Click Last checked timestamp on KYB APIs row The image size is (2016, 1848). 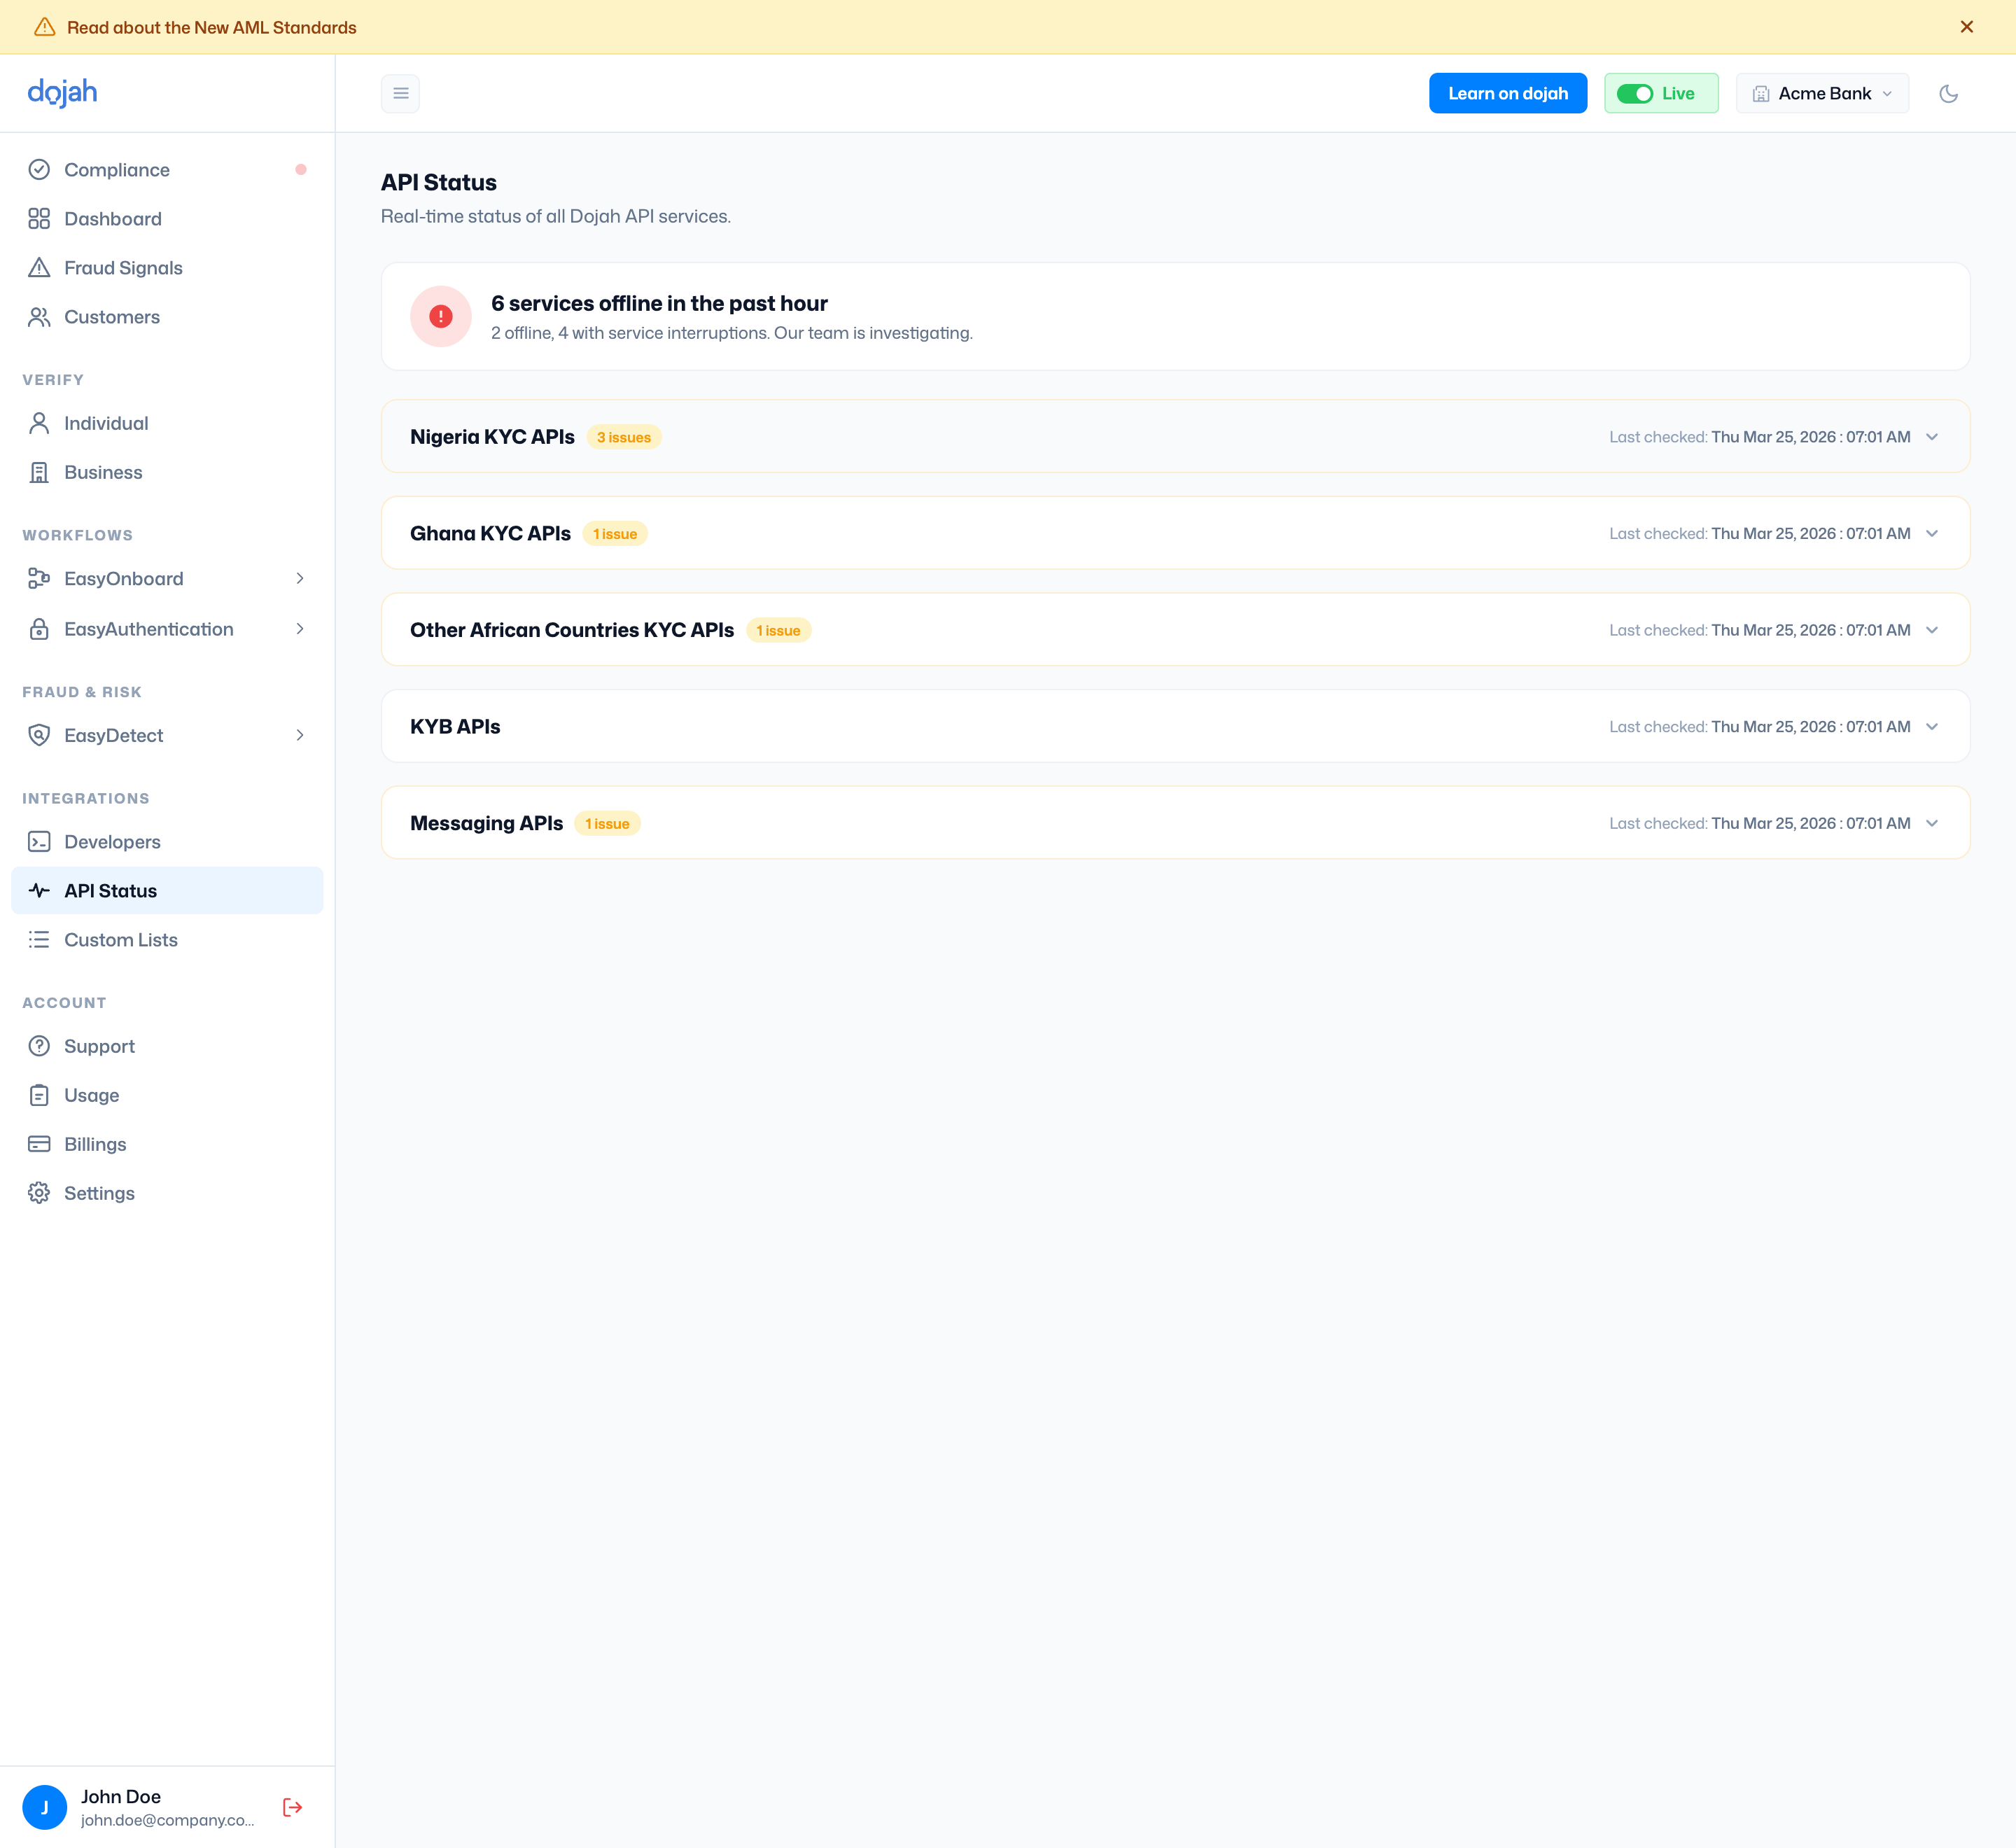1759,727
